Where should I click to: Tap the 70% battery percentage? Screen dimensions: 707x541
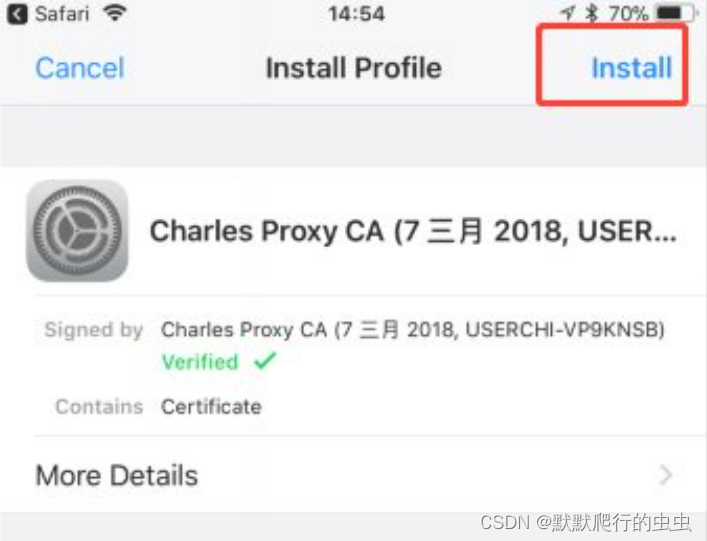pos(628,14)
